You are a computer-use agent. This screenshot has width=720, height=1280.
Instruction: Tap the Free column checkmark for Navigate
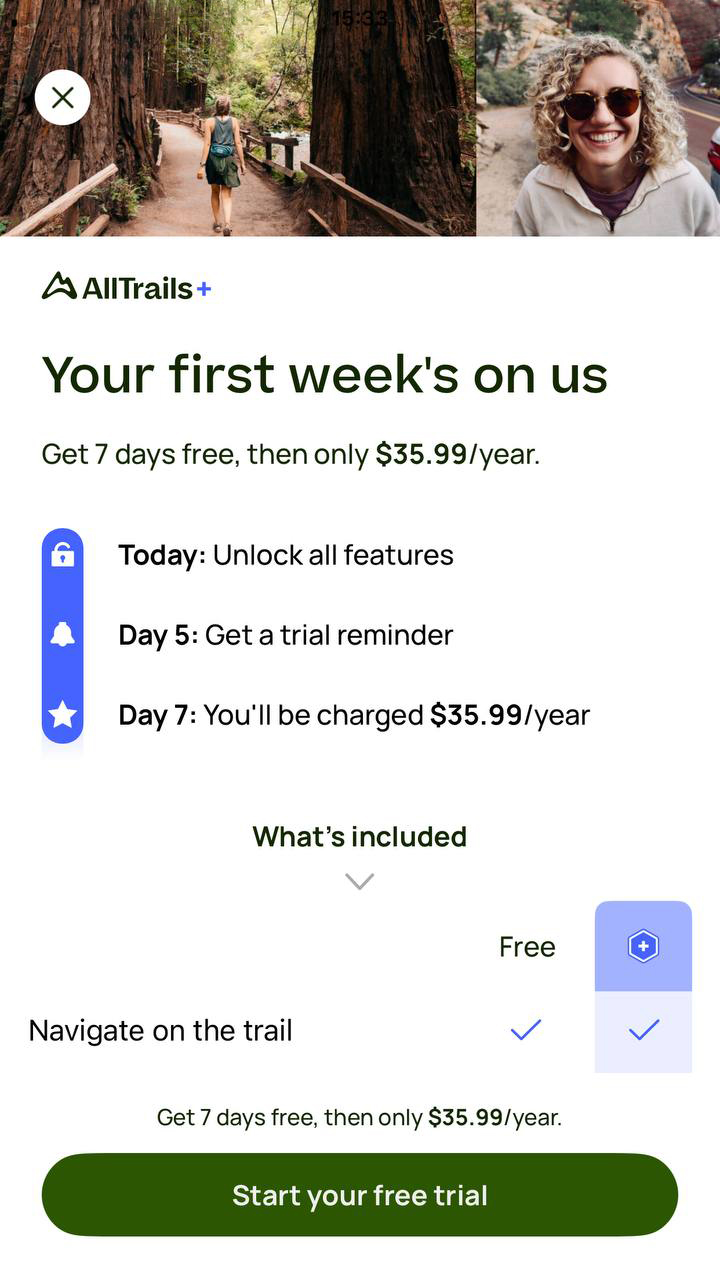526,1029
